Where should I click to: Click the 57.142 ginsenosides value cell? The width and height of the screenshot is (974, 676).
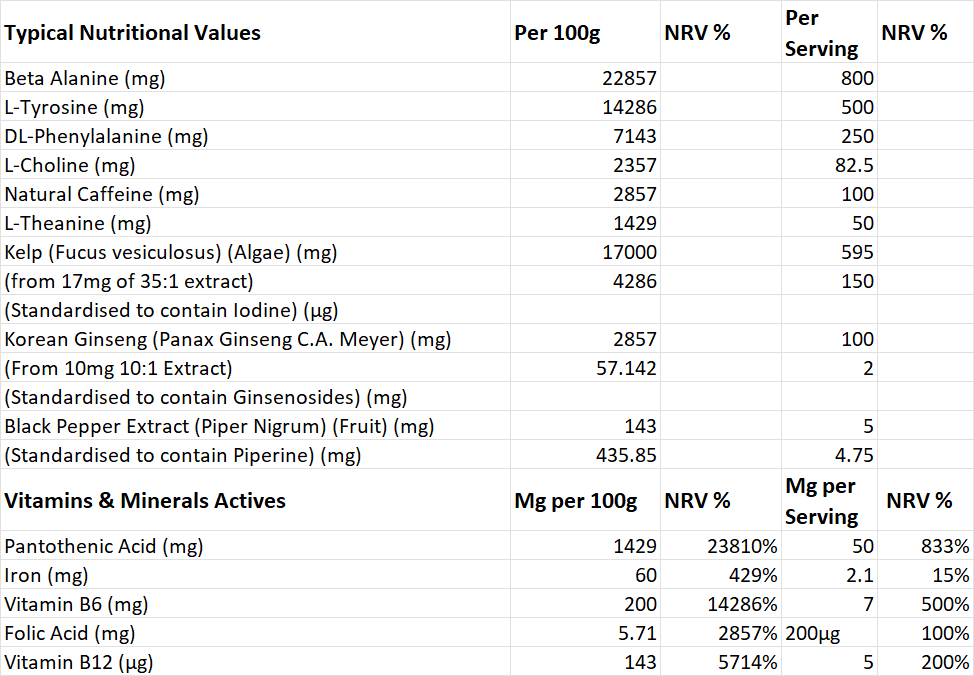pyautogui.click(x=585, y=368)
